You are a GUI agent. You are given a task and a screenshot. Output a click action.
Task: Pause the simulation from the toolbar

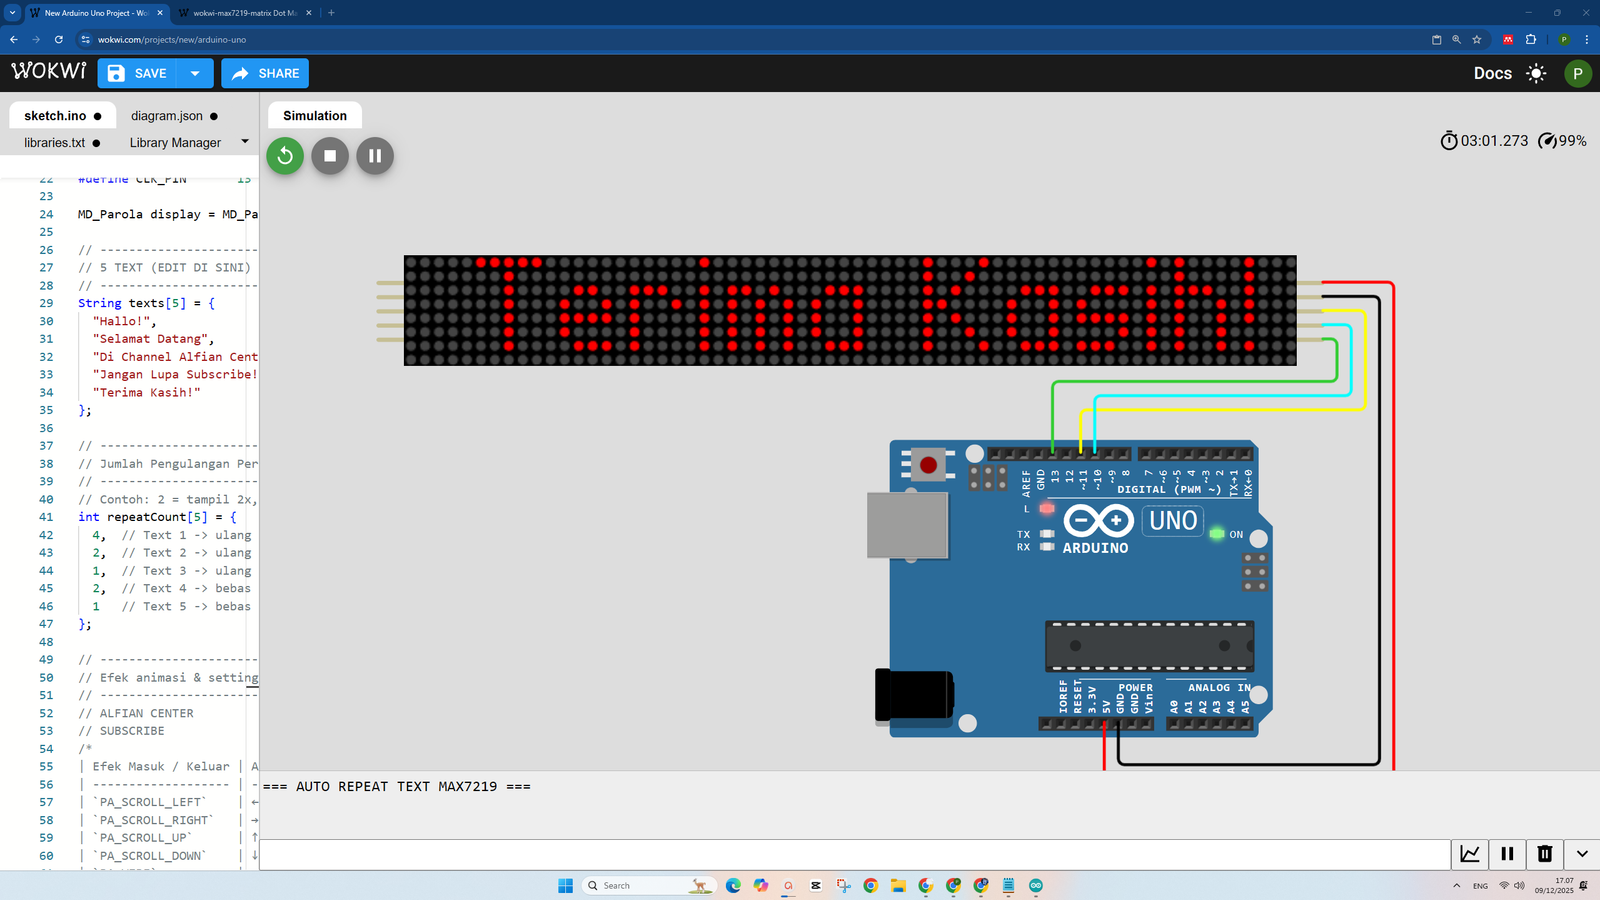[x=375, y=156]
